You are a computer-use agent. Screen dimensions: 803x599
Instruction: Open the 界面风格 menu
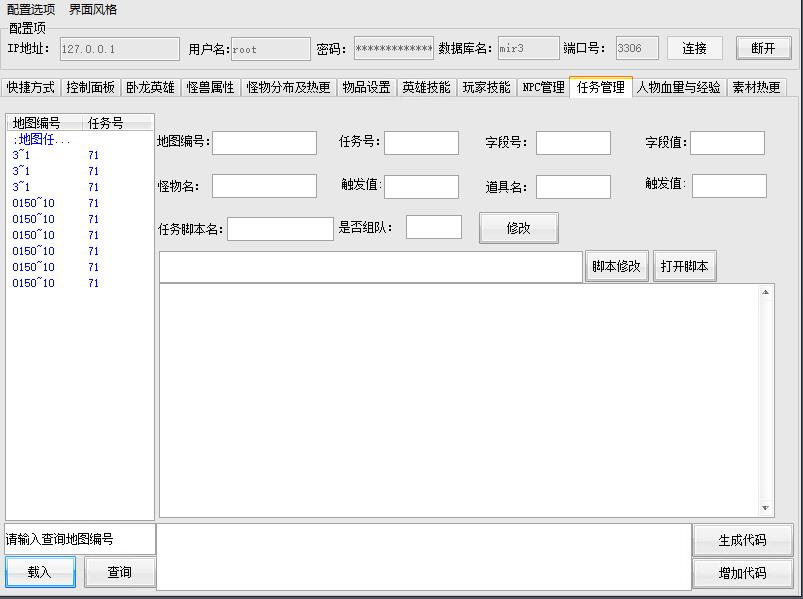tap(93, 10)
